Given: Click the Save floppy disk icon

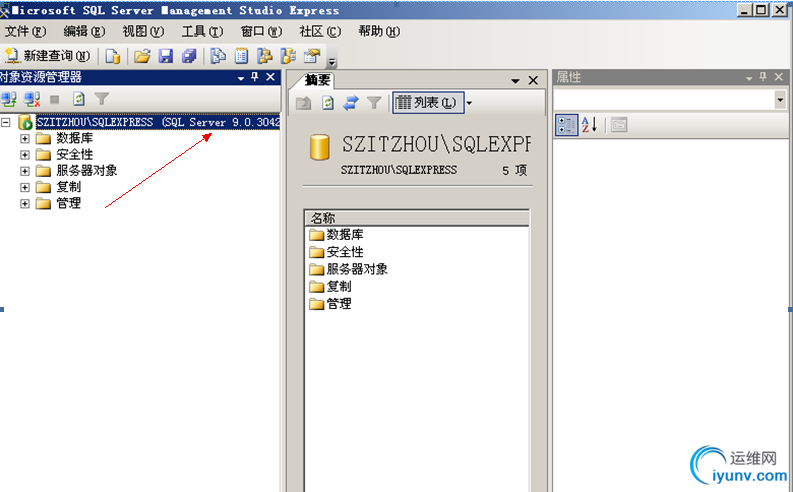Looking at the screenshot, I should point(166,56).
